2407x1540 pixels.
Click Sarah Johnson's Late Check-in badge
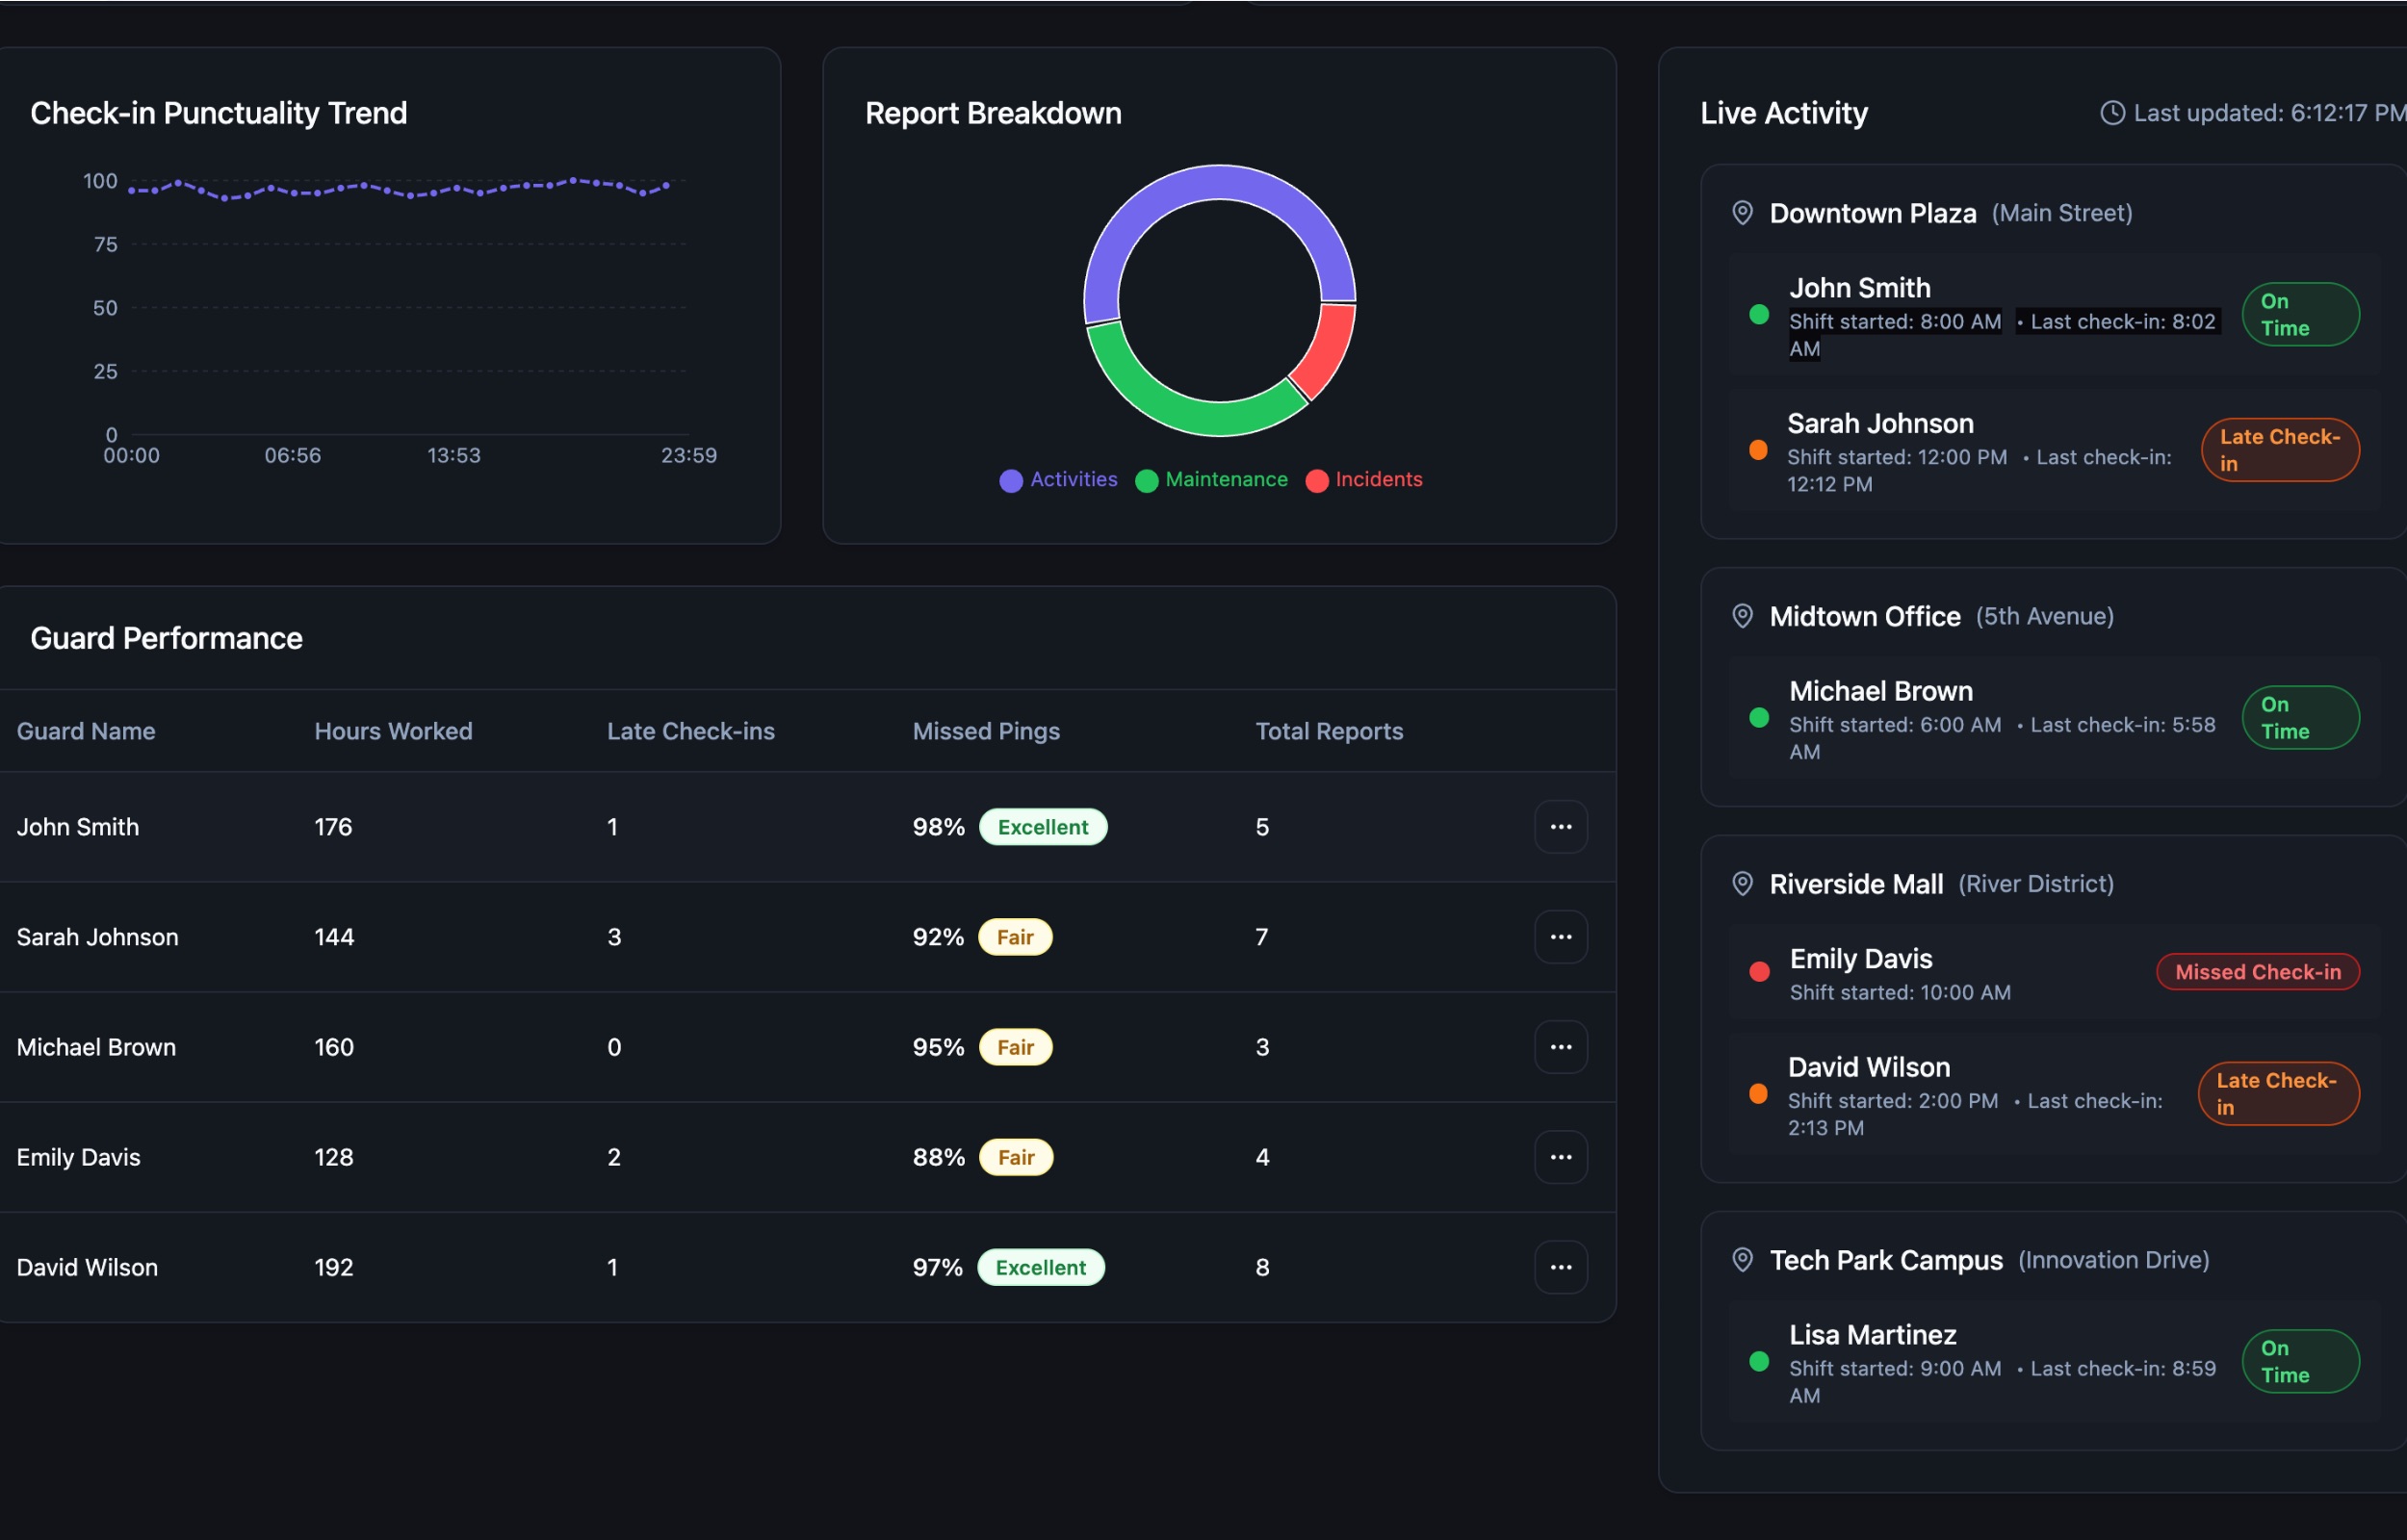[2279, 450]
